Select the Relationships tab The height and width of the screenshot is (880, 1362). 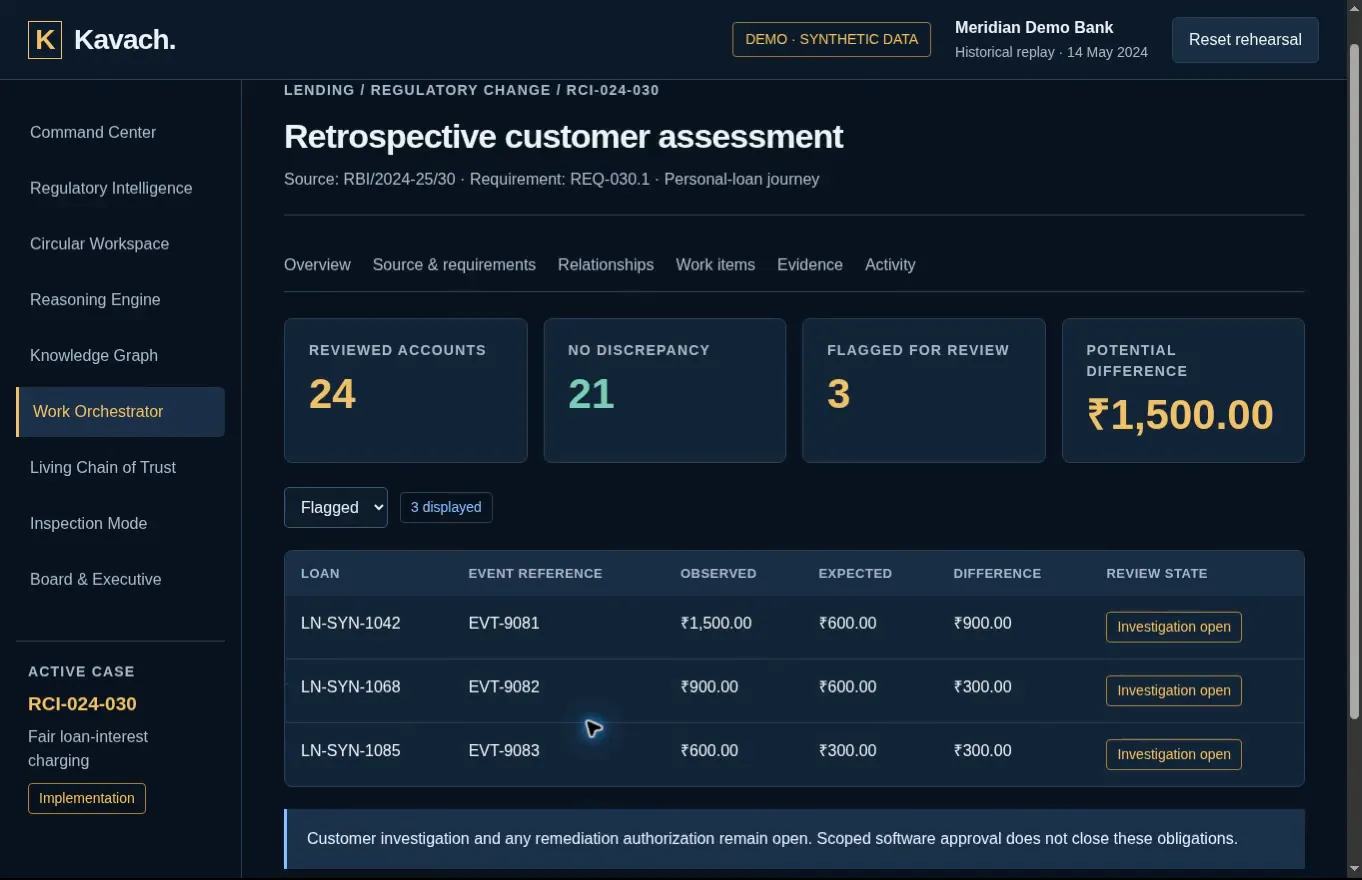606,265
